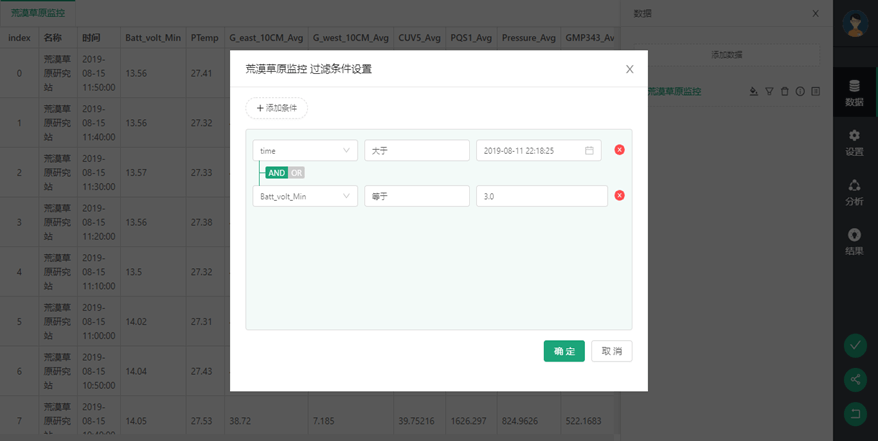878x441 pixels.
Task: Select the 荒漠草原监控 tab at top left
Action: (38, 13)
